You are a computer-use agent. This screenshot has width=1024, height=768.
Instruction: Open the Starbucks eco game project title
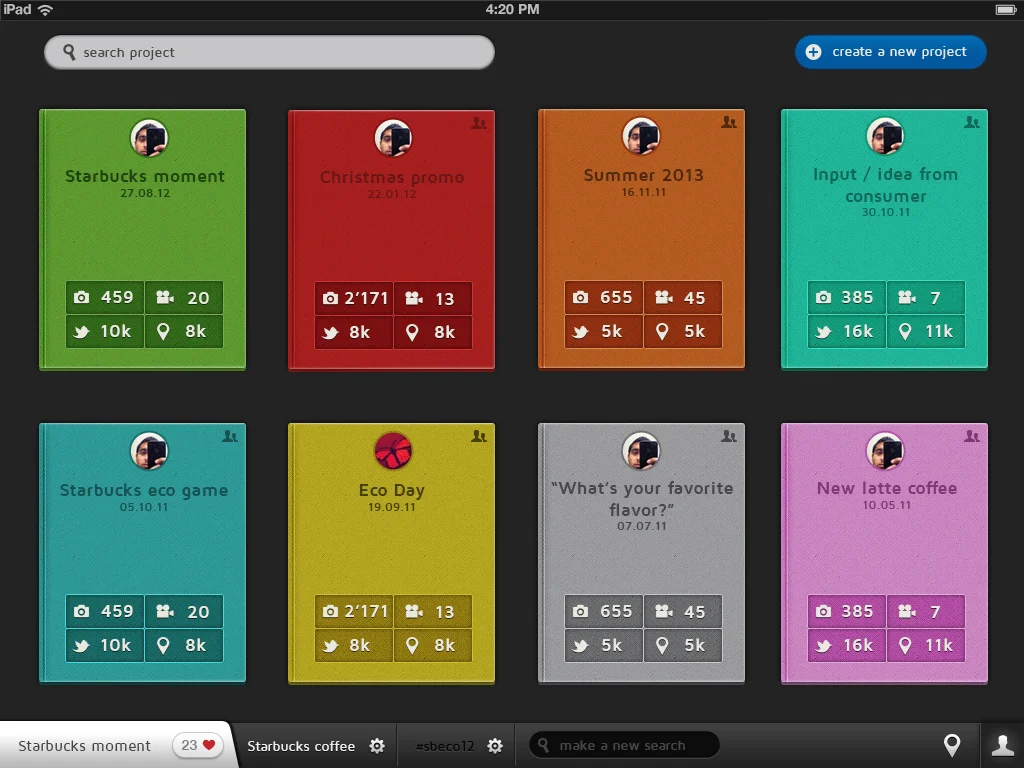pyautogui.click(x=144, y=490)
